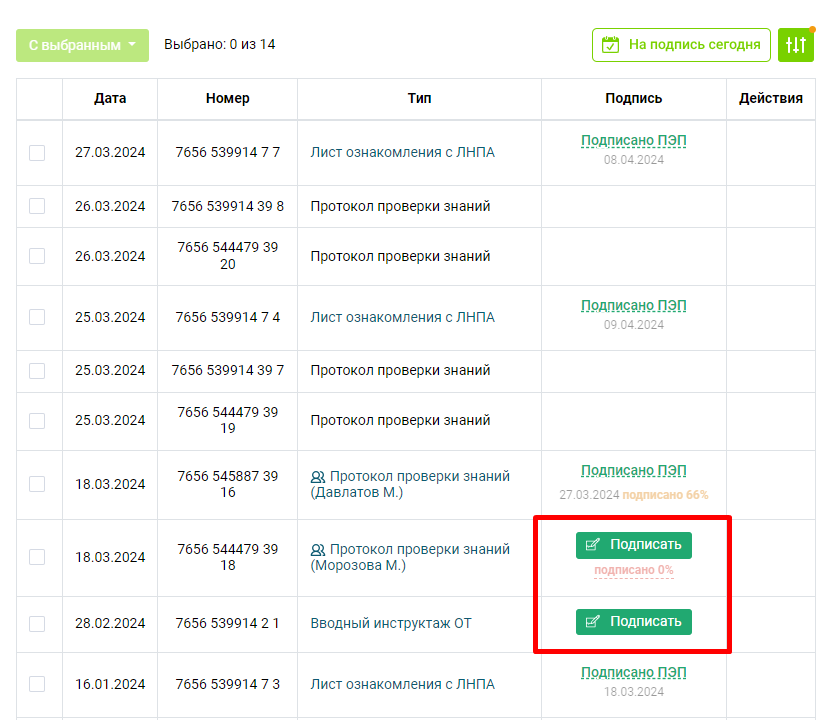Open the 'Вводный инструктаж ОТ' document link

tap(391, 624)
